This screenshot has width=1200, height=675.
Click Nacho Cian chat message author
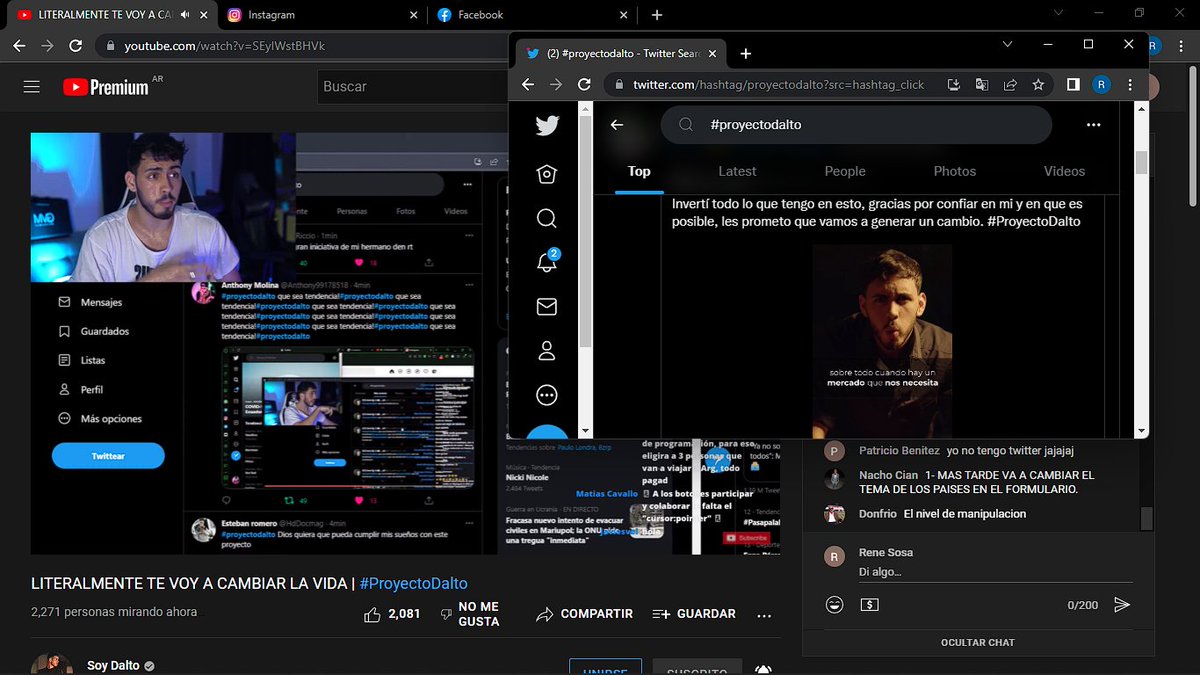888,475
